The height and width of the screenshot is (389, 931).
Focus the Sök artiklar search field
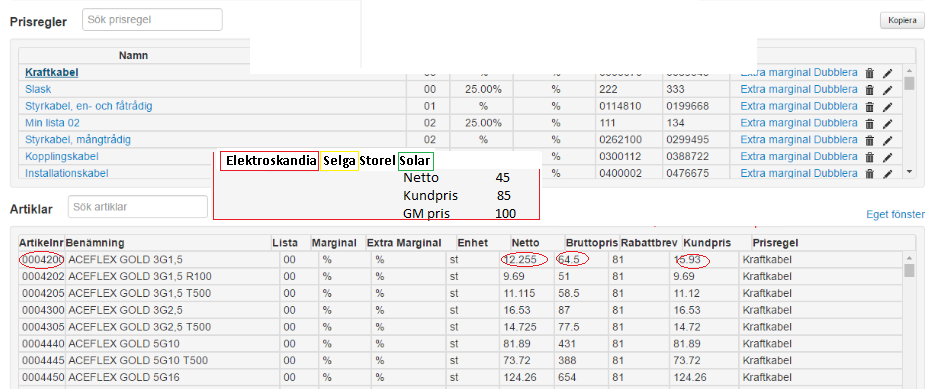point(138,207)
